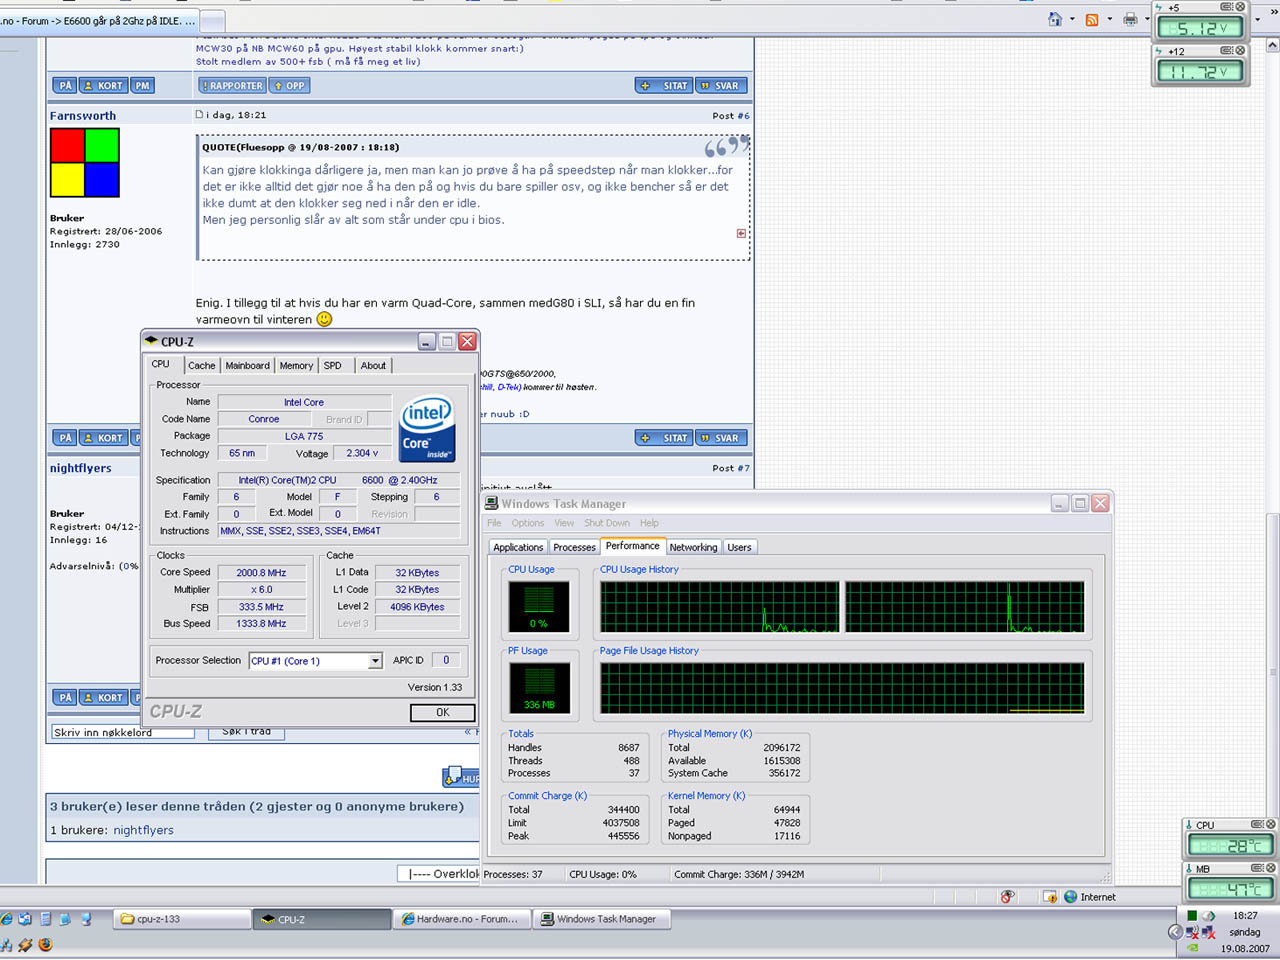Viewport: 1280px width, 960px height.
Task: Open Farnsworth's user profile link
Action: coord(83,116)
